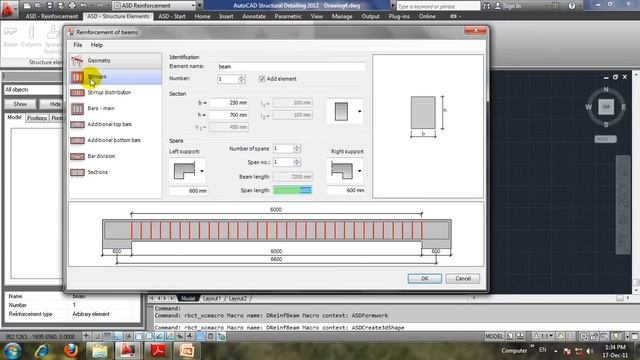Toggle MODEL space button in the status bar

point(494,337)
